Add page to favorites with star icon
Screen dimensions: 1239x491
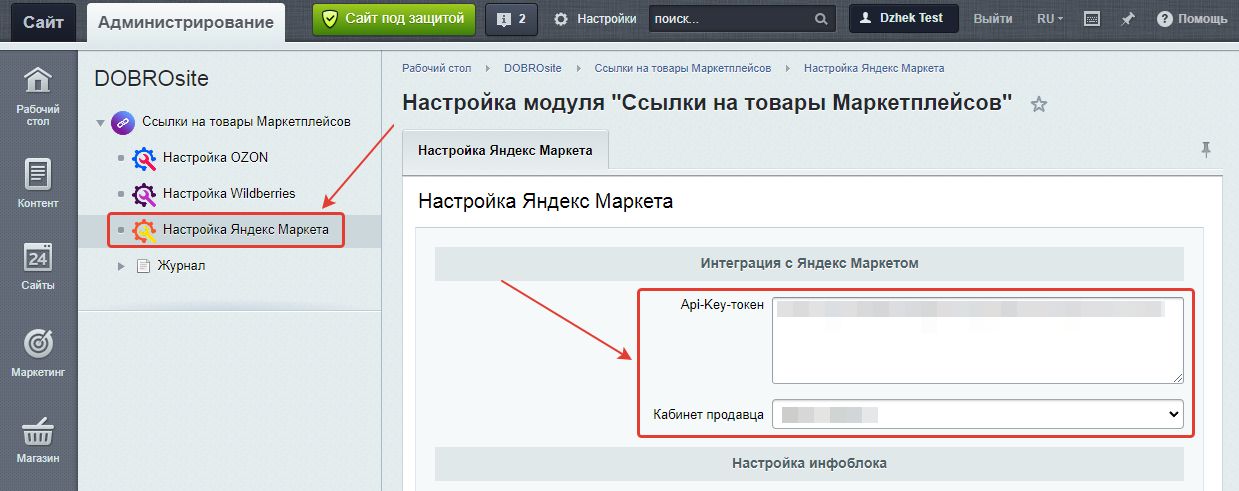1039,103
